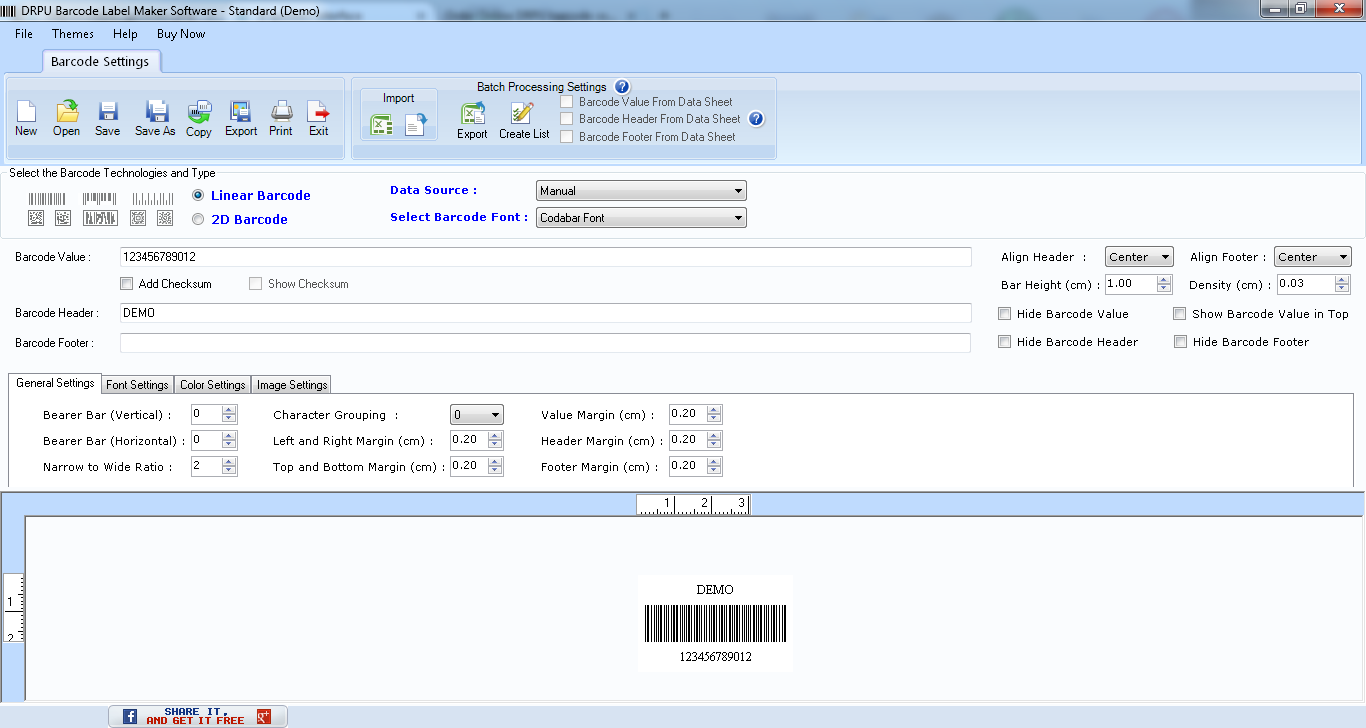The height and width of the screenshot is (728, 1366).
Task: Select 2D Barcode radio button
Action: click(x=198, y=219)
